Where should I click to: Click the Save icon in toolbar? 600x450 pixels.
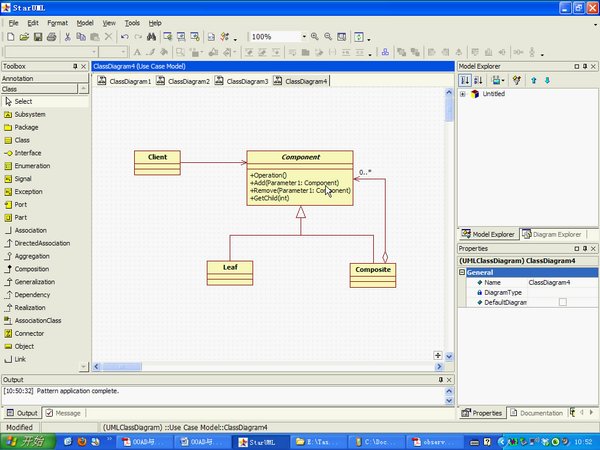coord(37,37)
